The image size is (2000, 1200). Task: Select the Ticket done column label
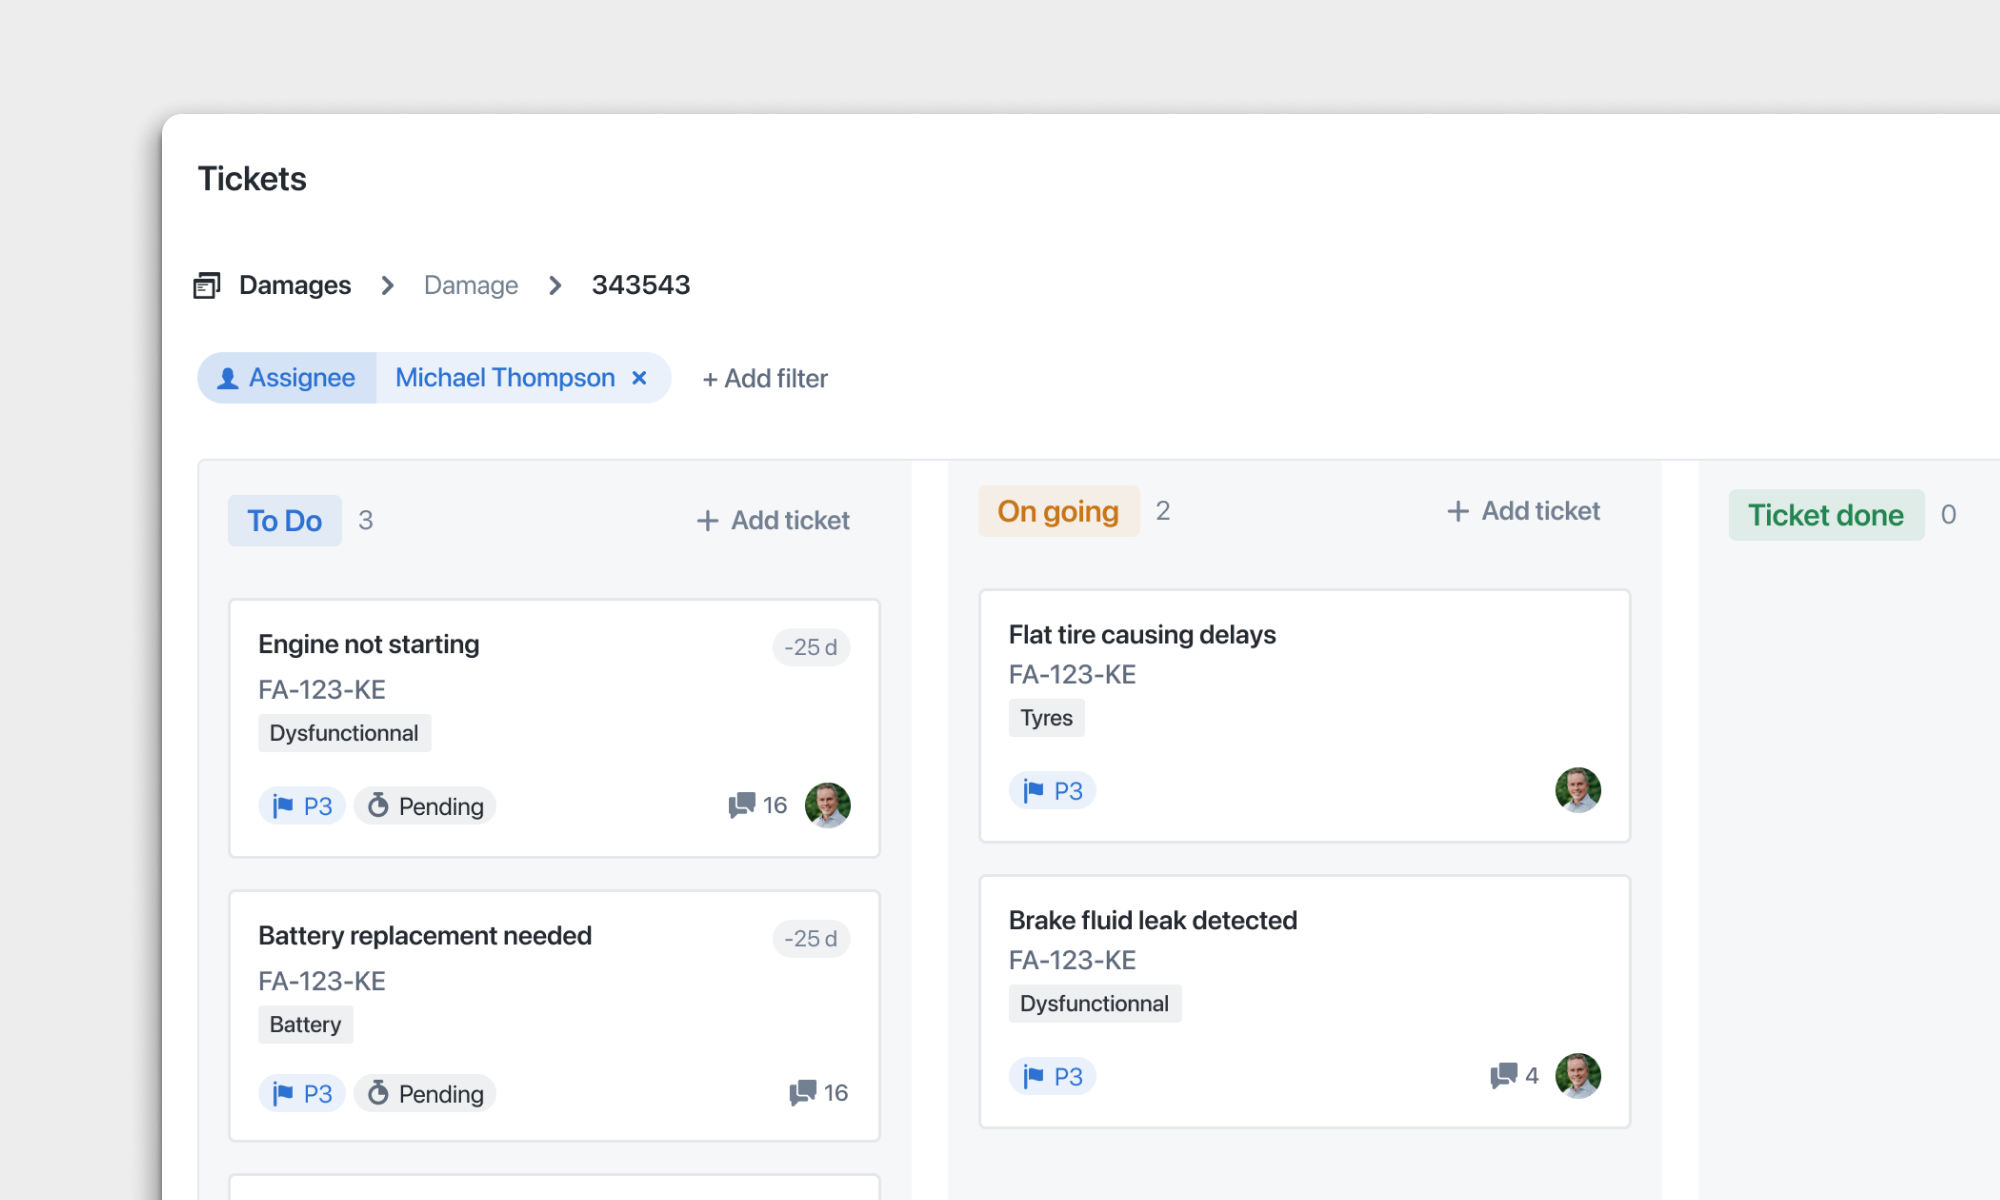pos(1826,515)
